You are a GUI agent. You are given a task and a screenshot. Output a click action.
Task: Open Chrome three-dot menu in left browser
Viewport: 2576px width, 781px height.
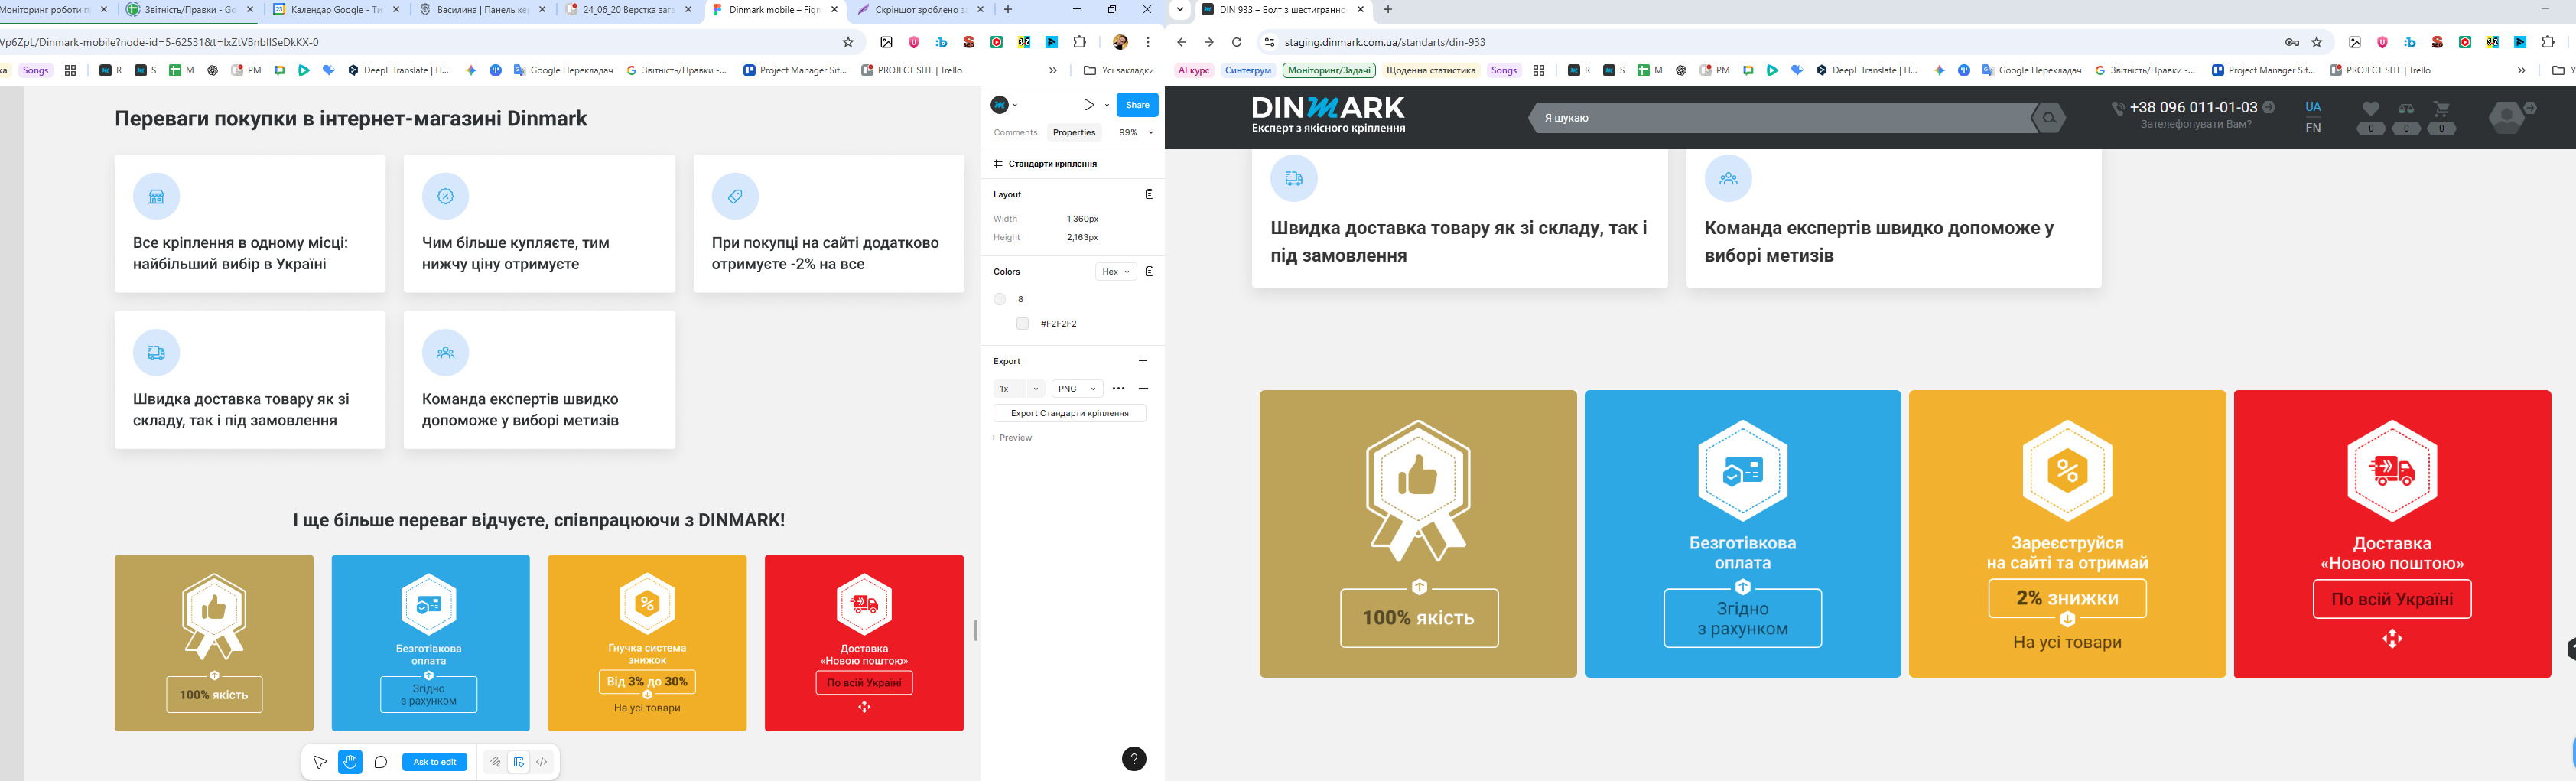[x=1148, y=42]
